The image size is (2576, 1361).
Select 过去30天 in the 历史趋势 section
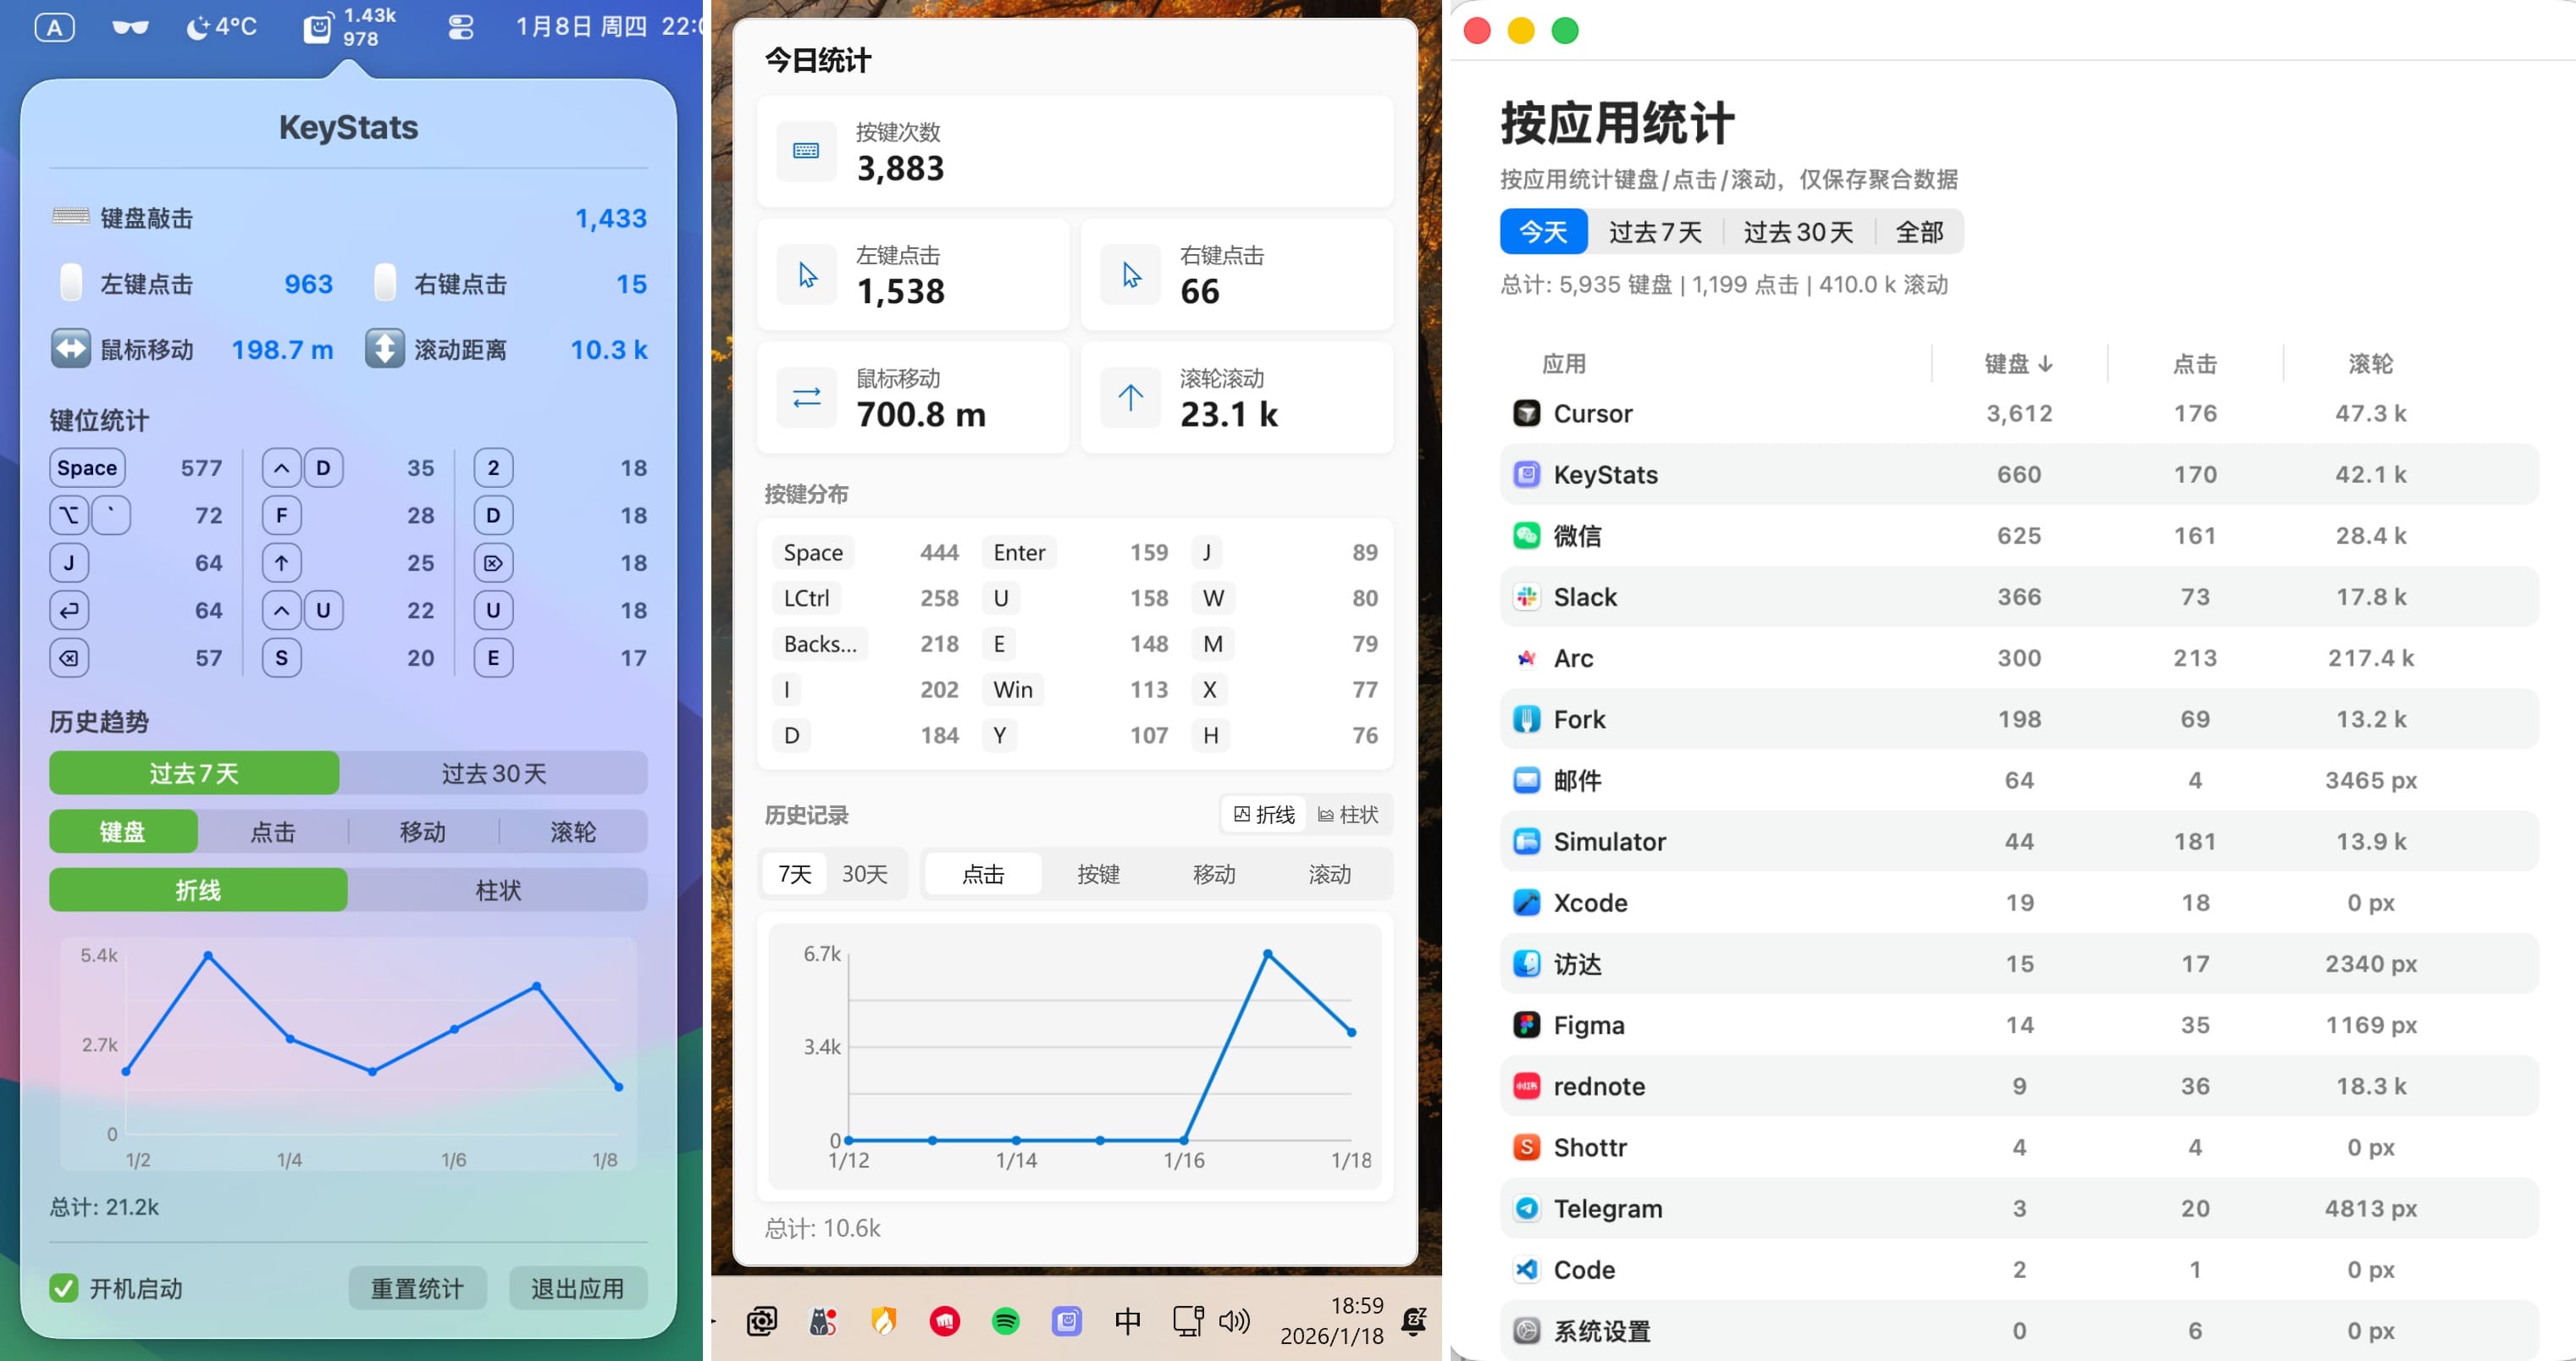point(493,773)
